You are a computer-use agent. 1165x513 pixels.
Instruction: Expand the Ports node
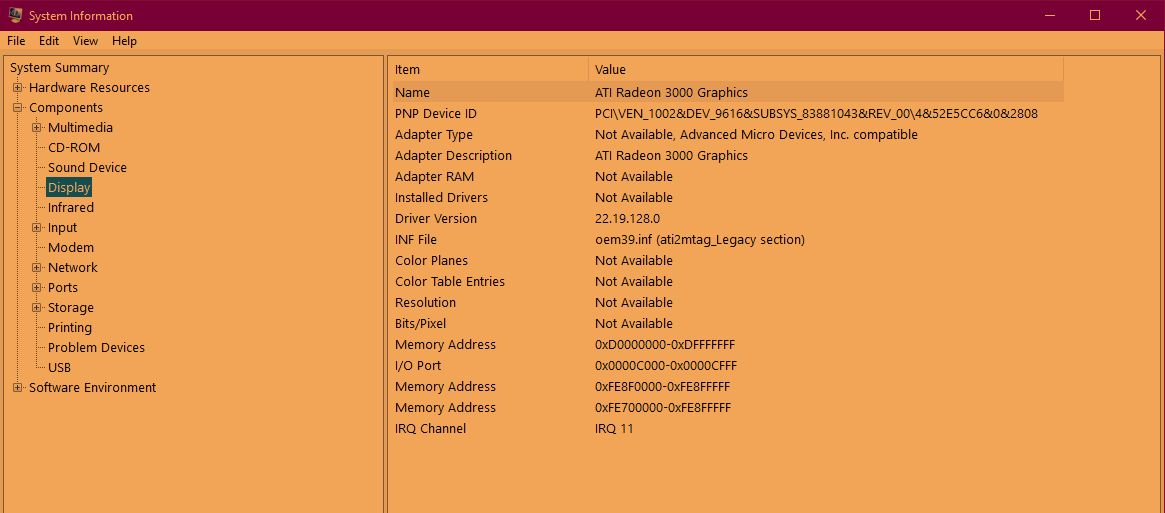pyautogui.click(x=36, y=288)
